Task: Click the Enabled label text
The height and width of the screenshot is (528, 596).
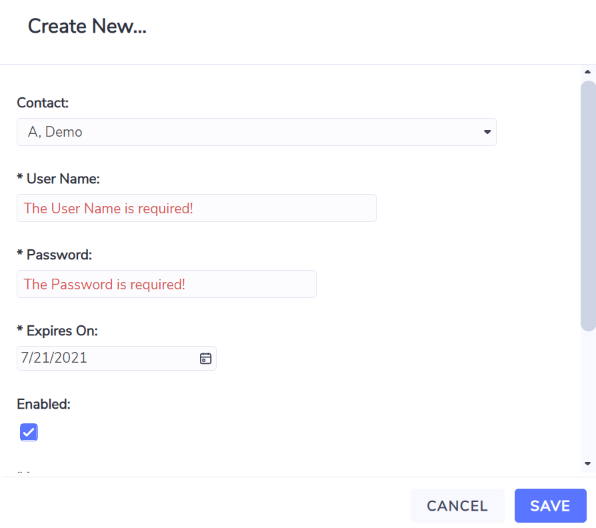Action: [x=44, y=404]
